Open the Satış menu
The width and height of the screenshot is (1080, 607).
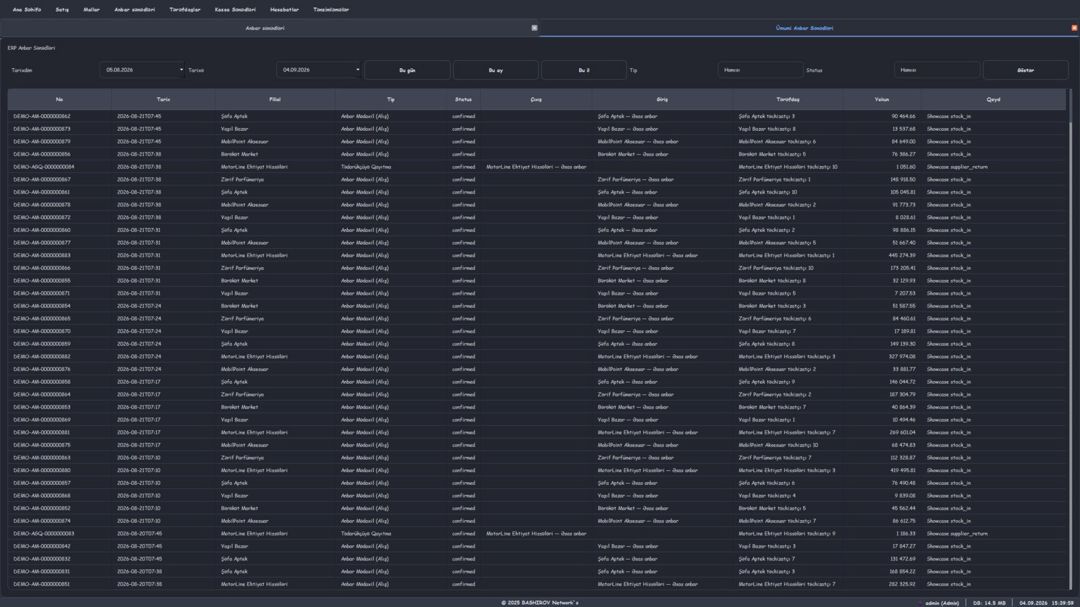[x=62, y=10]
